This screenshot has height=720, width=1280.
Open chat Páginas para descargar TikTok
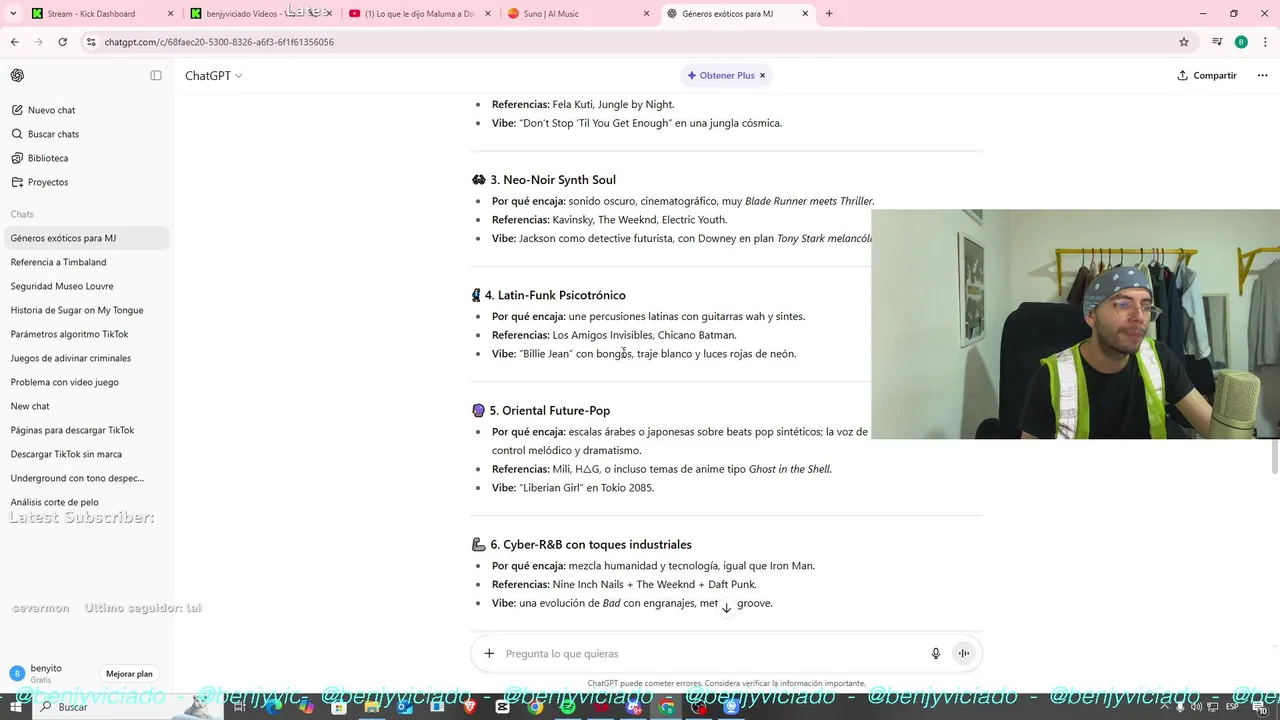tap(85, 430)
